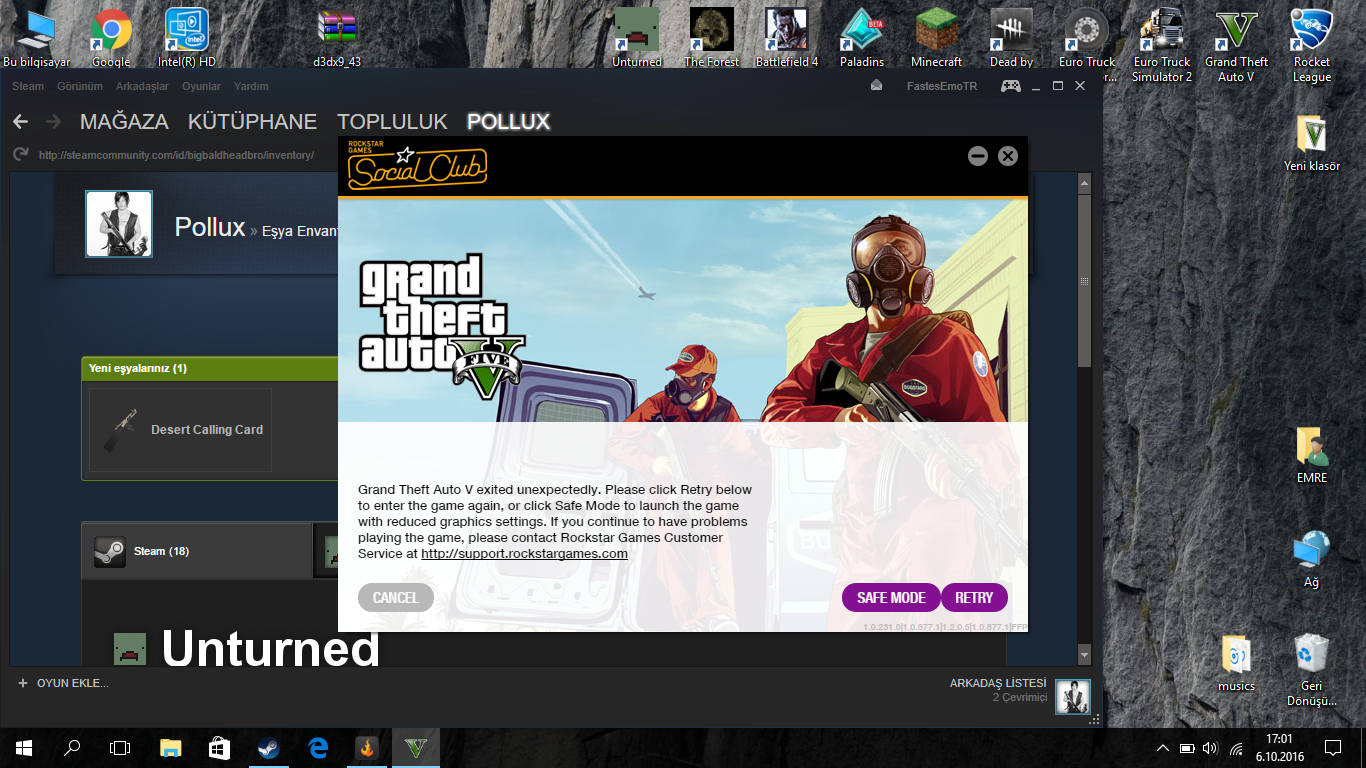Click CANCEL button in Social Club
The width and height of the screenshot is (1366, 768).
[x=396, y=598]
